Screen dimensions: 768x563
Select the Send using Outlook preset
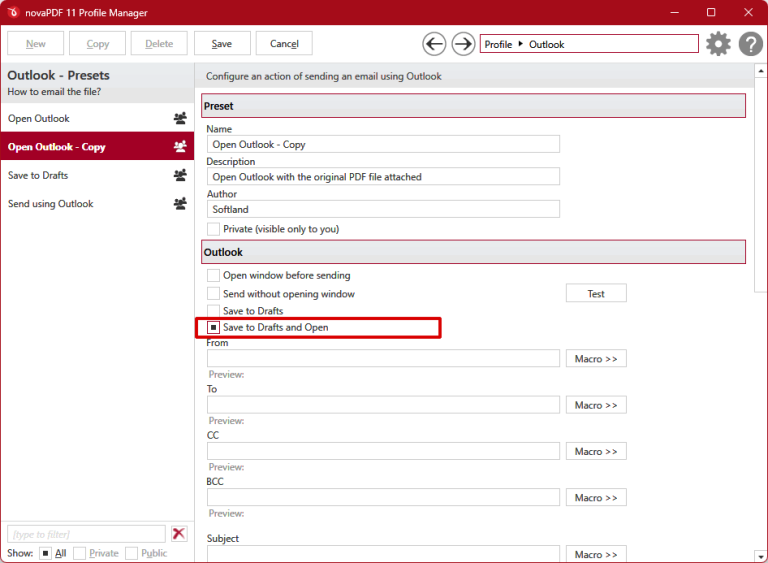[x=51, y=204]
